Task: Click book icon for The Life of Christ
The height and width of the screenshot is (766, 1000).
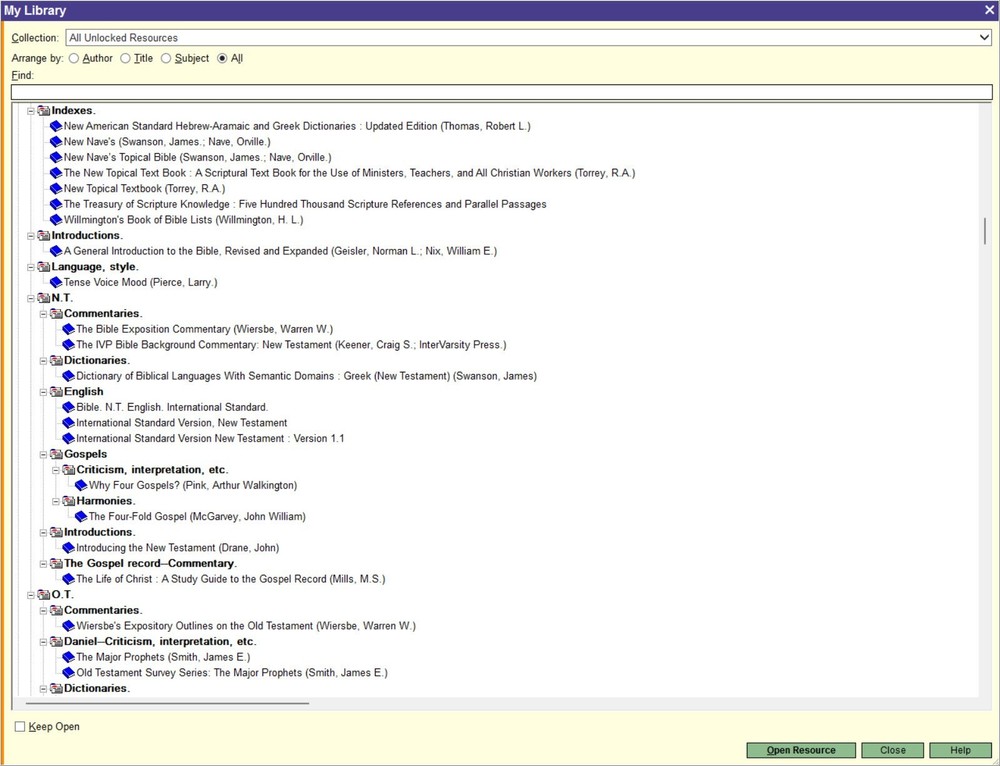Action: (68, 580)
